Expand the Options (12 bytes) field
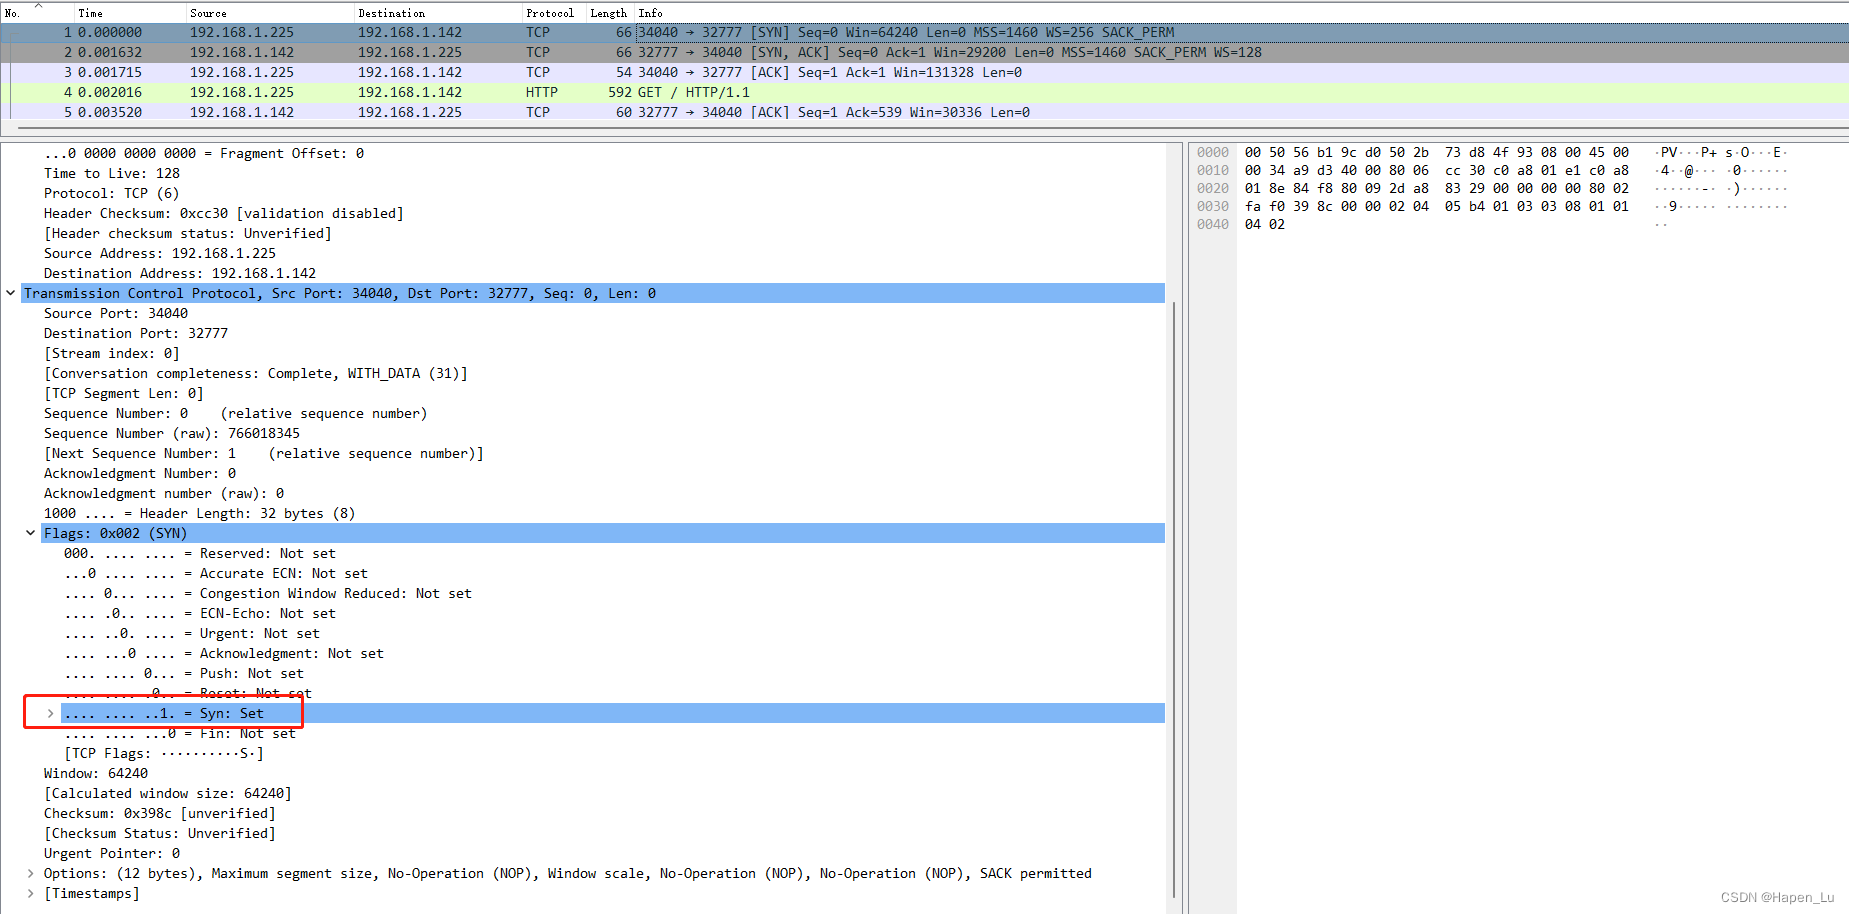 [x=30, y=873]
